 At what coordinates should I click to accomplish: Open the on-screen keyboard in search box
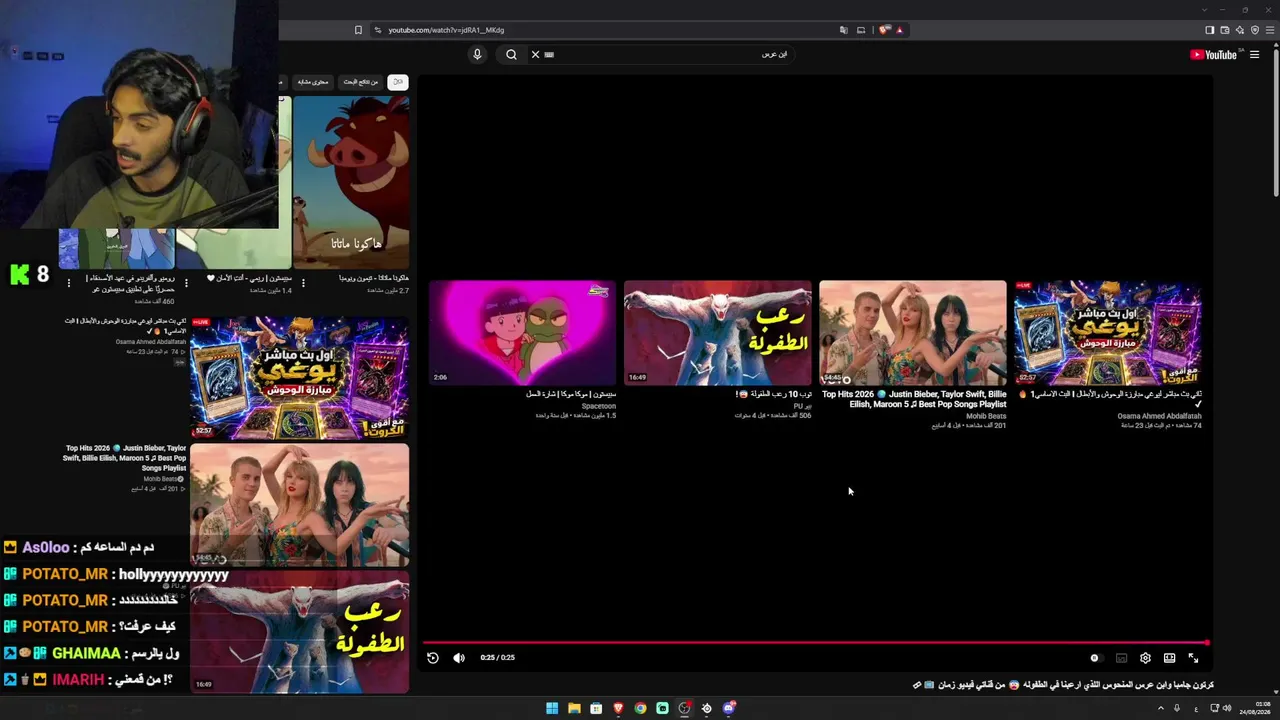tap(549, 54)
